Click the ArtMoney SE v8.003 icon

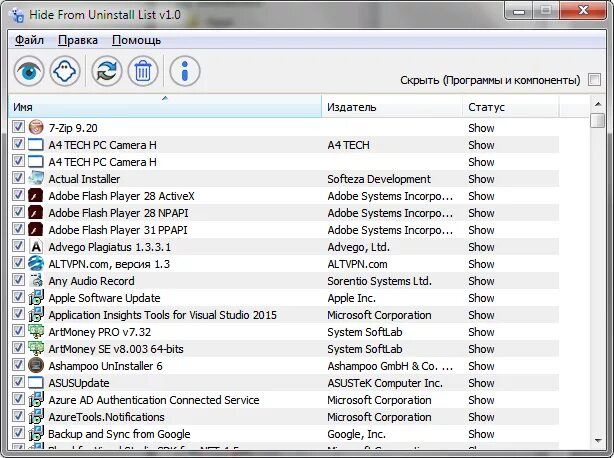36,348
